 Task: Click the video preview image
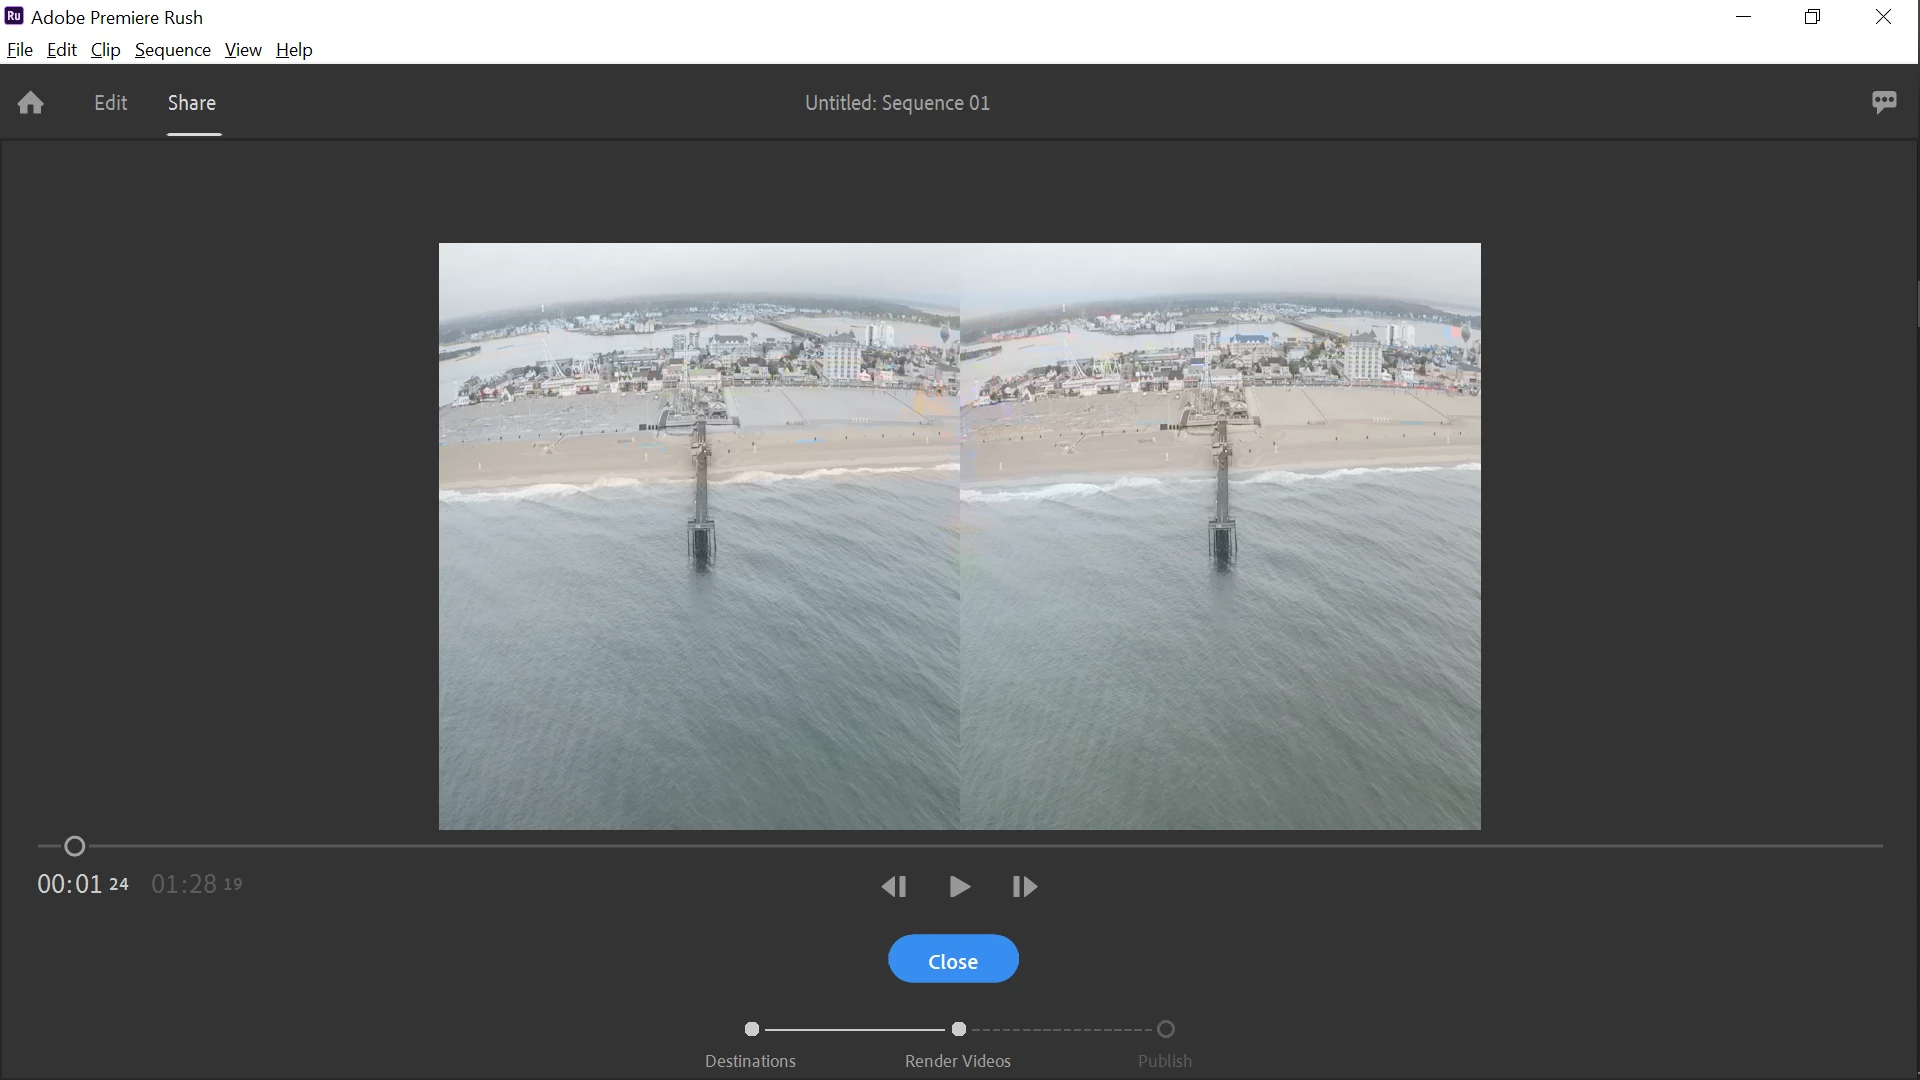(x=959, y=536)
